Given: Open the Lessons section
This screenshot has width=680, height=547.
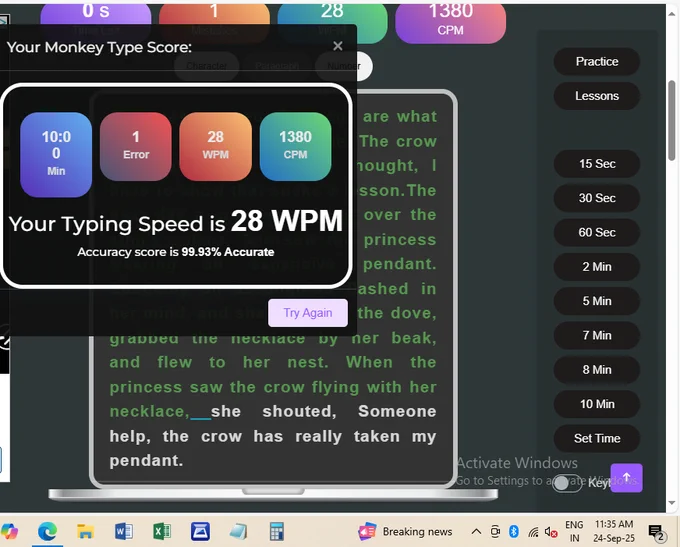Looking at the screenshot, I should (597, 96).
